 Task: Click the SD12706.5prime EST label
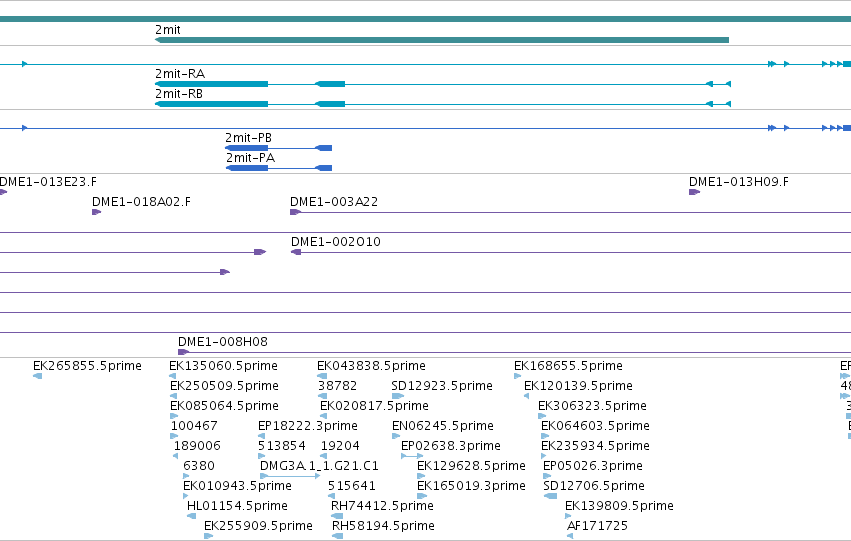(594, 486)
